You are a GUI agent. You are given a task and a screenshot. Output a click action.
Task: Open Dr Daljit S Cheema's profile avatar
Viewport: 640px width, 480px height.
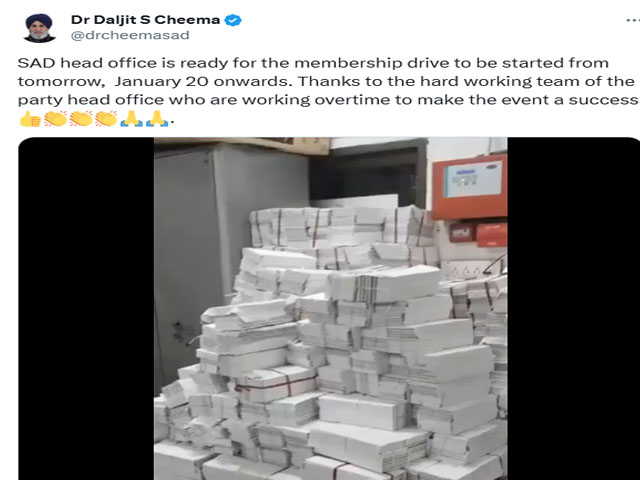point(40,28)
